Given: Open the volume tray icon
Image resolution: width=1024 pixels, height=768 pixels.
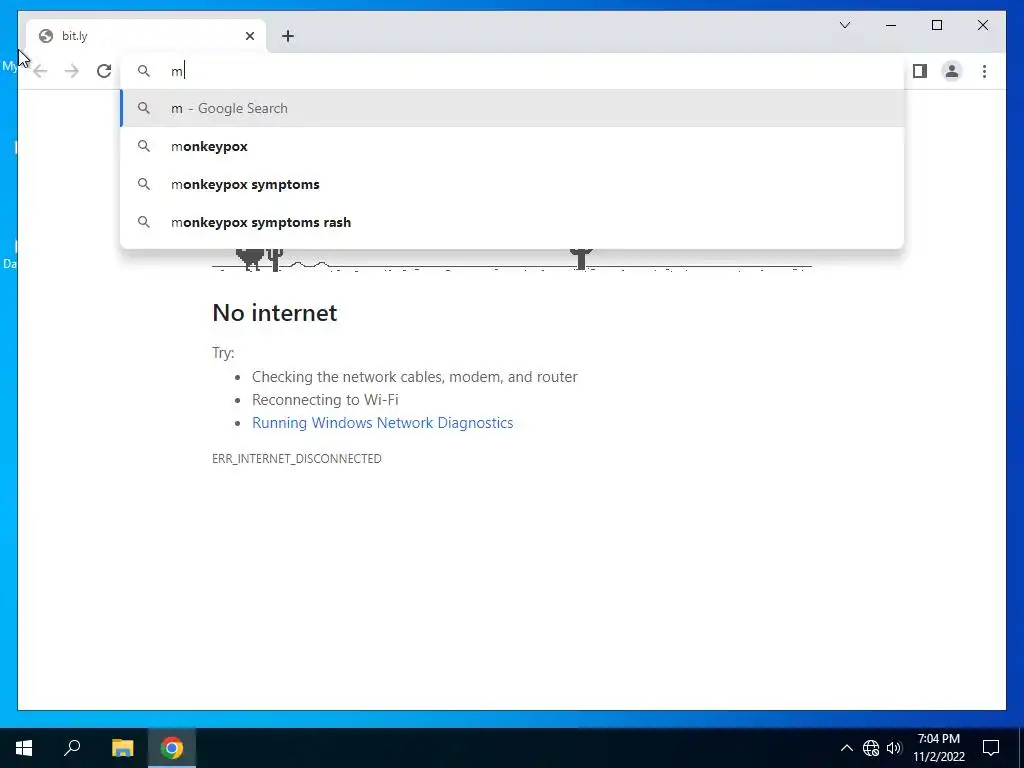Looking at the screenshot, I should 894,748.
